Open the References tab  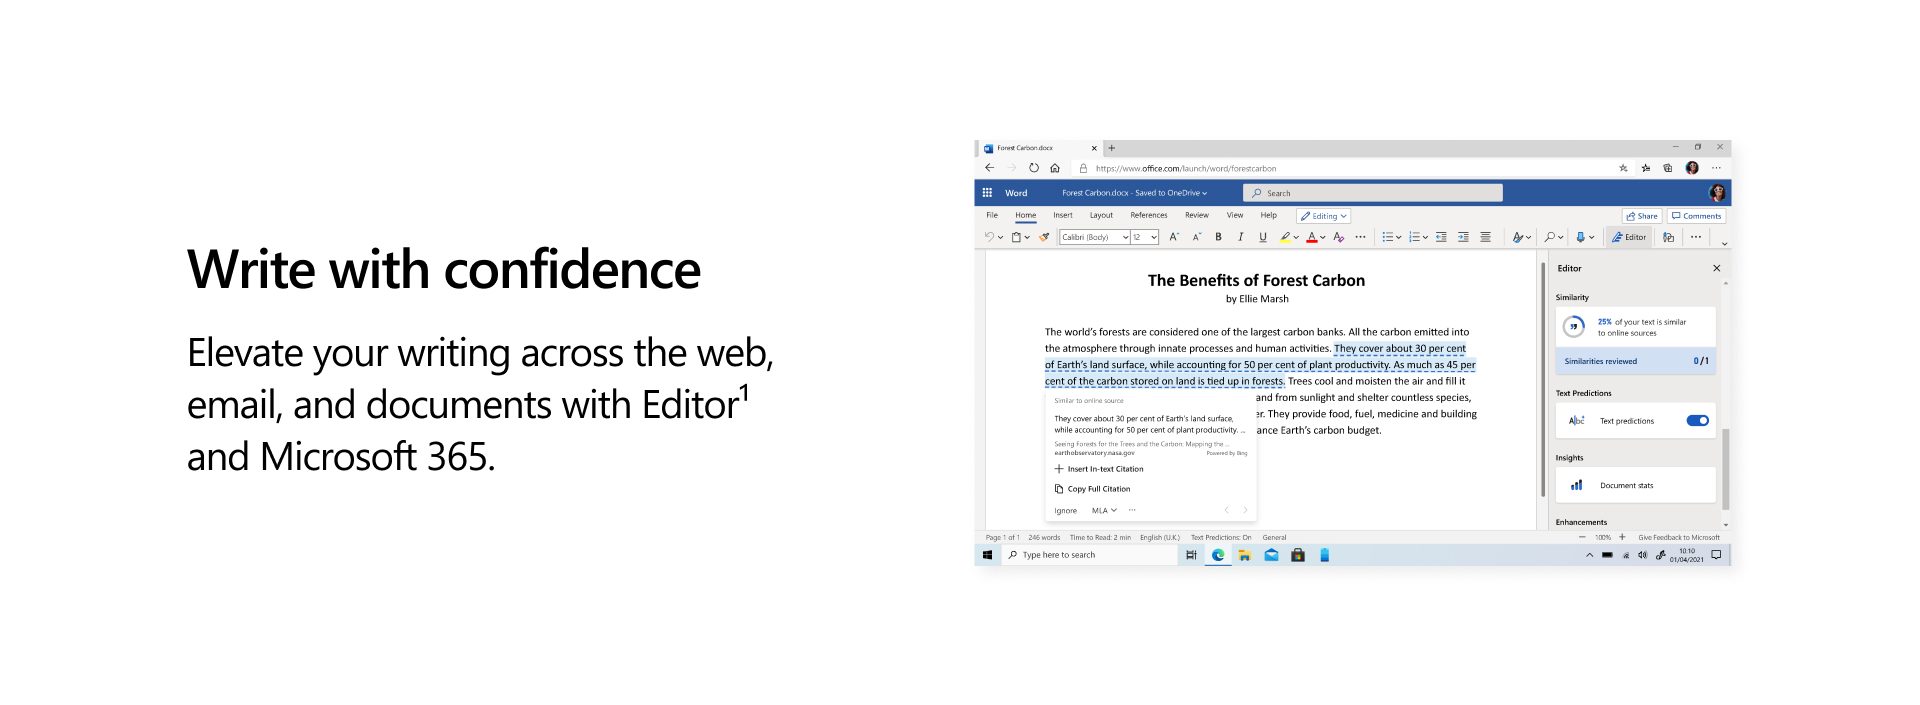tap(1148, 215)
